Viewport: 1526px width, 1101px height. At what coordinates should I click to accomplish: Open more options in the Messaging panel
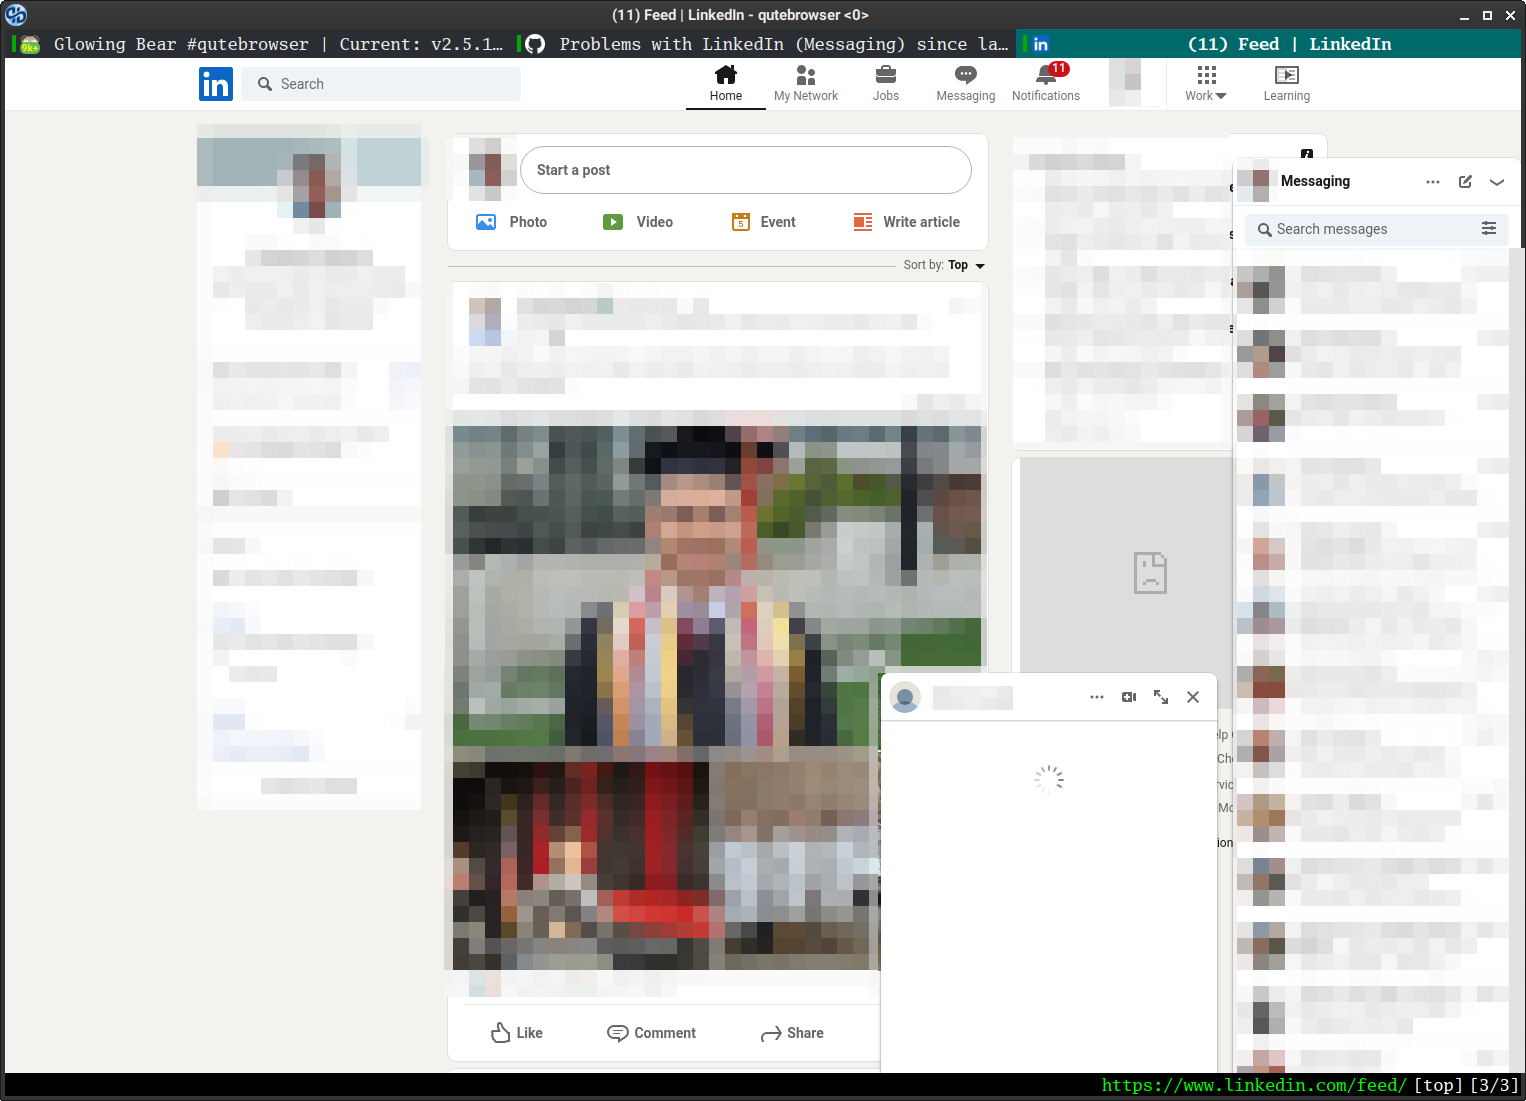1433,182
